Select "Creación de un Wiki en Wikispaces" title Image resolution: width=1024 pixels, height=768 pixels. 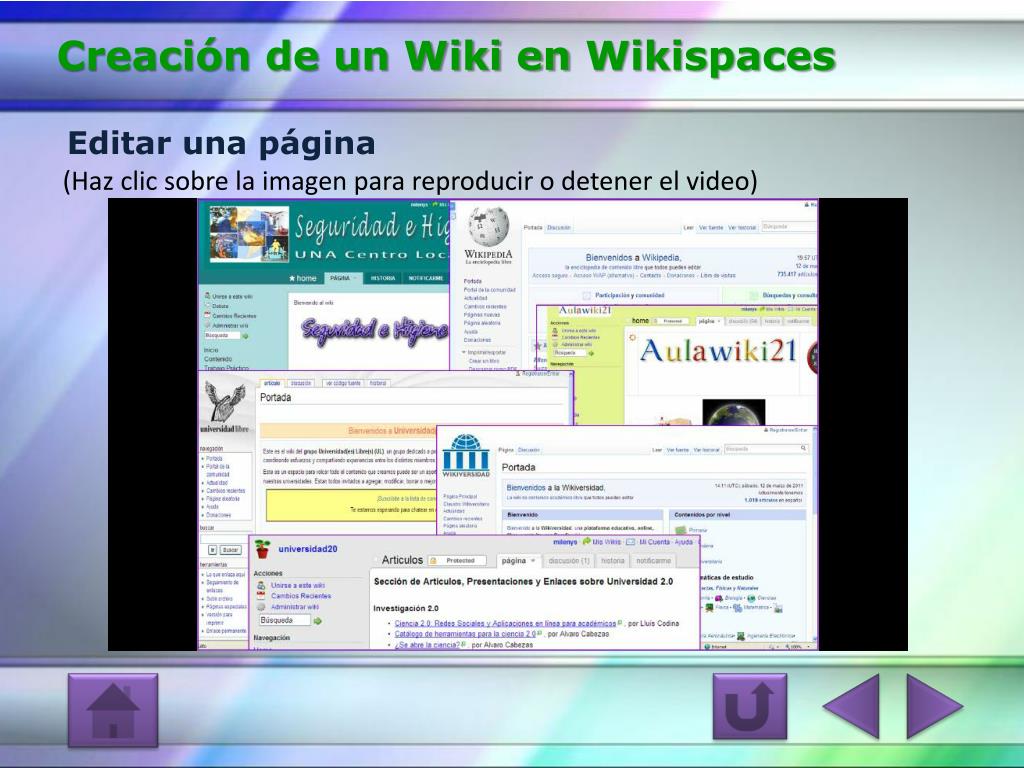pyautogui.click(x=447, y=56)
